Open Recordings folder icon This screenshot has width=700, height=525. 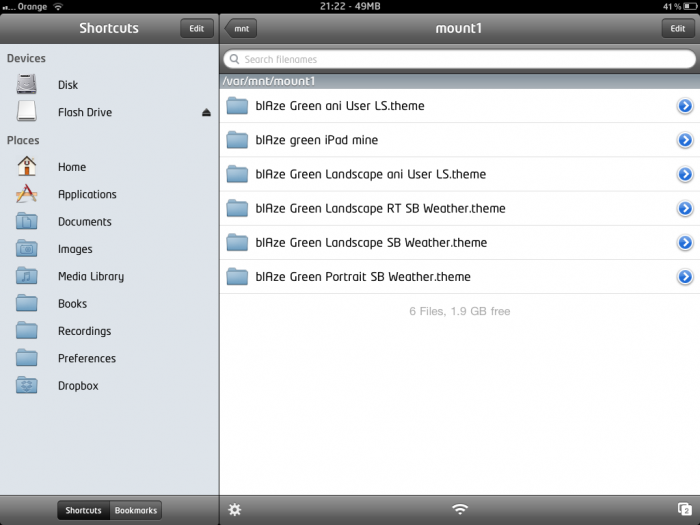tap(26, 331)
